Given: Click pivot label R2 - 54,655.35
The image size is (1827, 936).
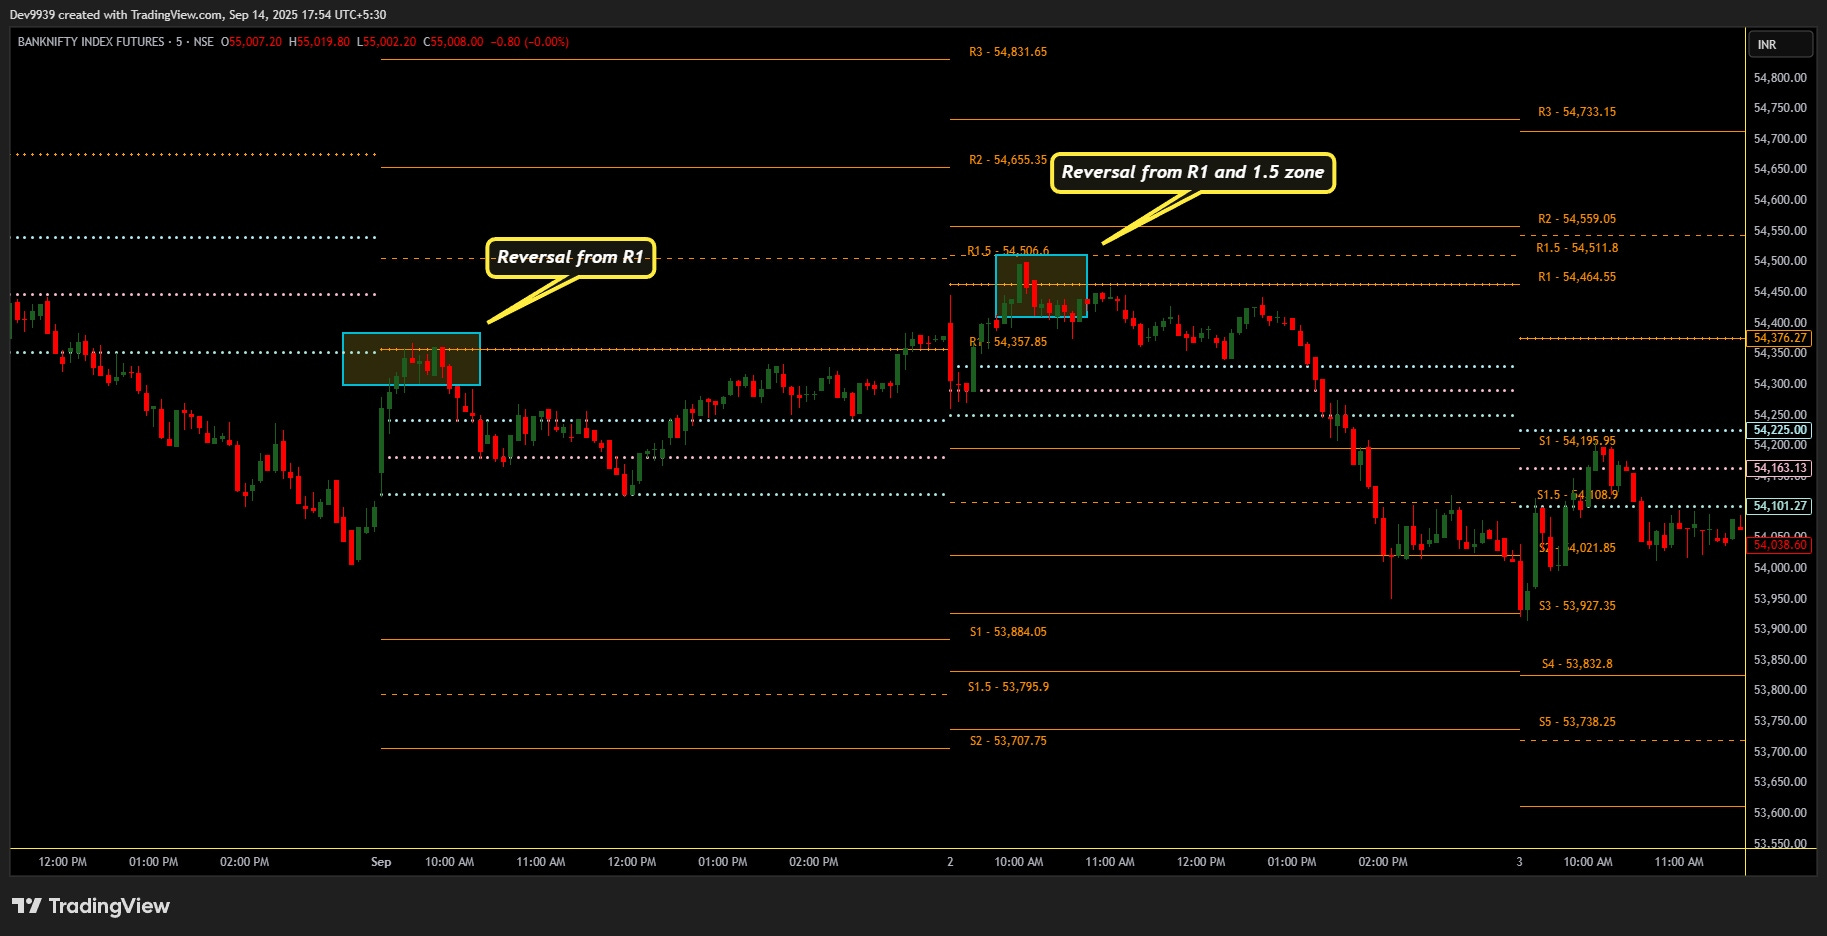Looking at the screenshot, I should (1008, 160).
